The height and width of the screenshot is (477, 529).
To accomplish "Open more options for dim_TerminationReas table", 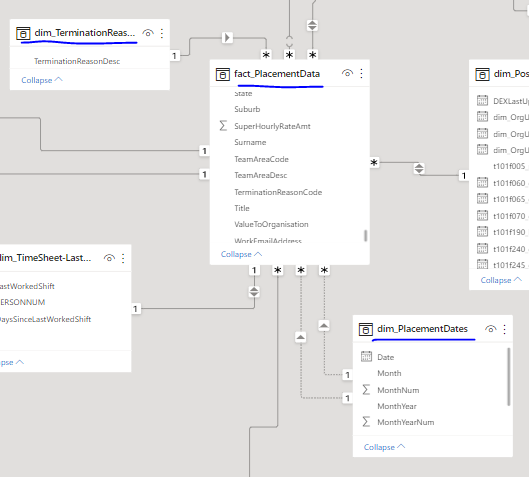I will [162, 33].
